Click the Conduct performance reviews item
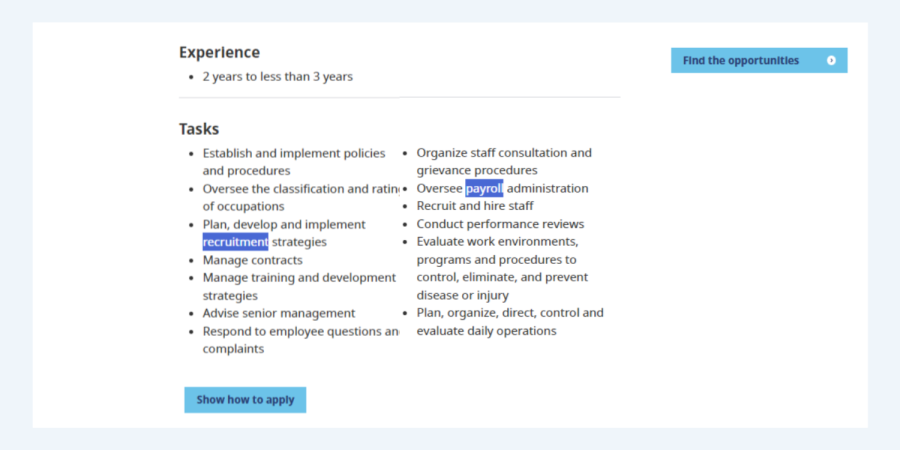Viewport: 900px width, 450px height. (x=500, y=224)
